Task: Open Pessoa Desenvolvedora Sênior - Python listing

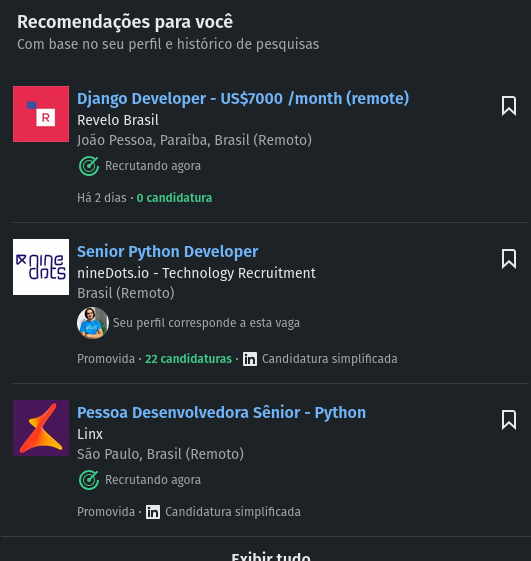Action: 221,413
